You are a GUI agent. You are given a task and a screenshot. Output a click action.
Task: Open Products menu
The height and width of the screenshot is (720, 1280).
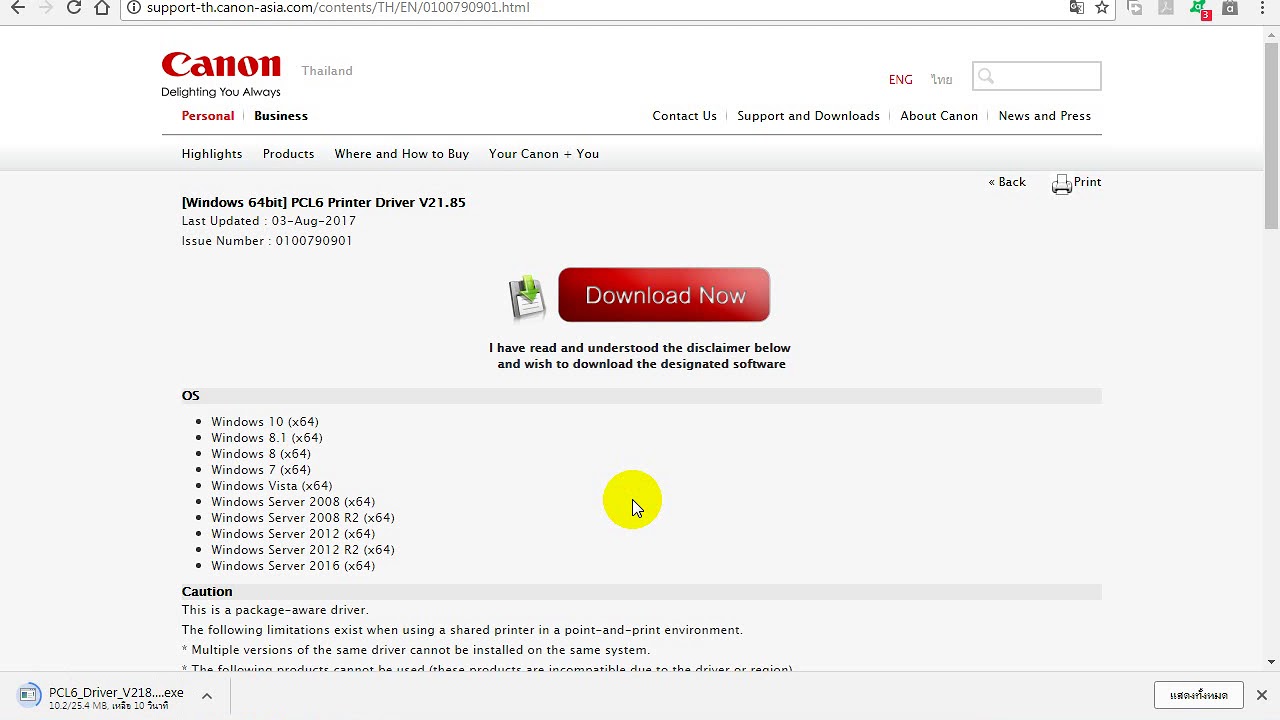pos(288,154)
